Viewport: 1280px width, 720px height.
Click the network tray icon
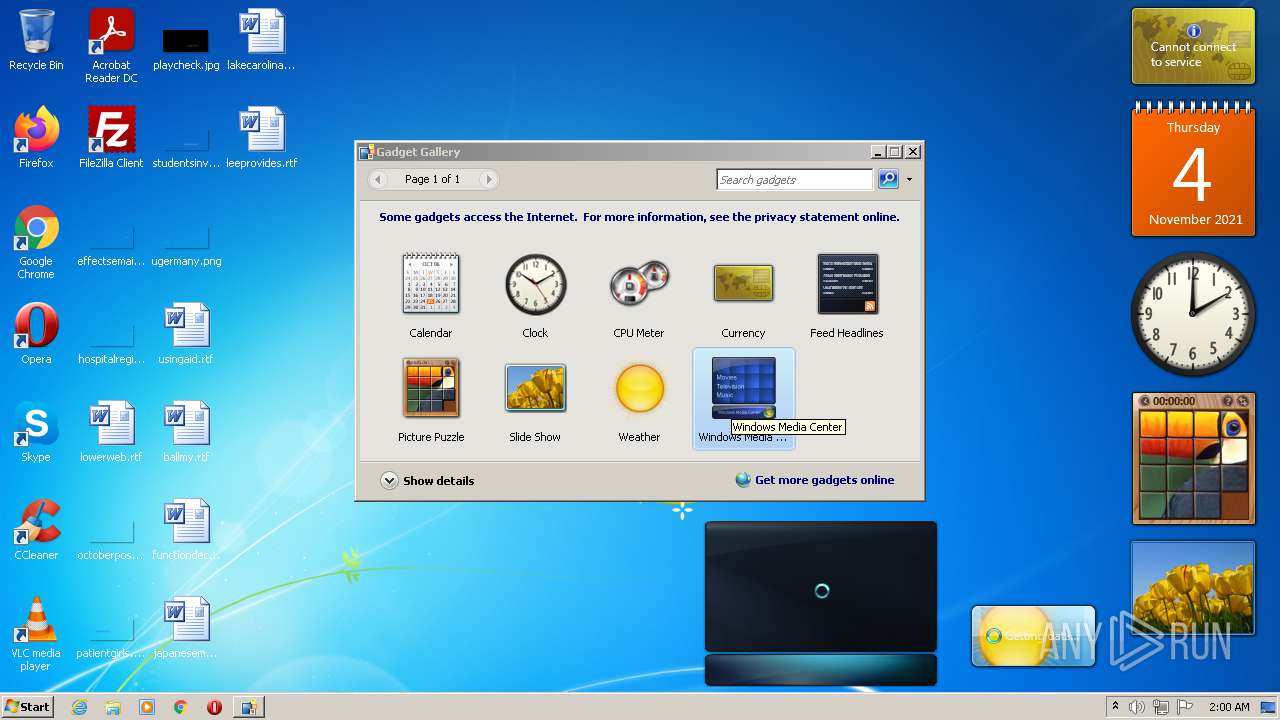(1161, 707)
